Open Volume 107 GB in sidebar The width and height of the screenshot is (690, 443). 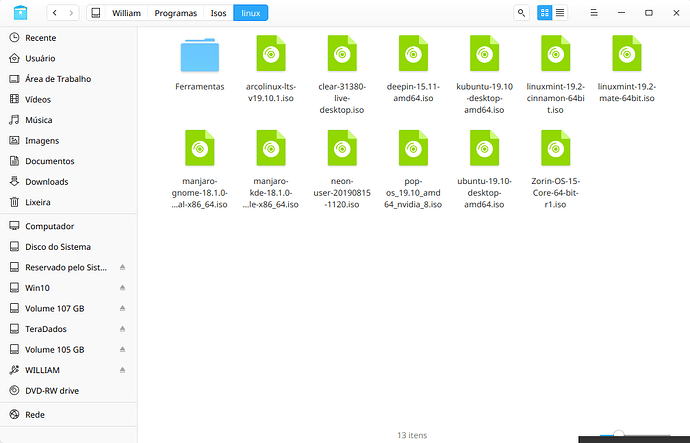tap(69, 308)
